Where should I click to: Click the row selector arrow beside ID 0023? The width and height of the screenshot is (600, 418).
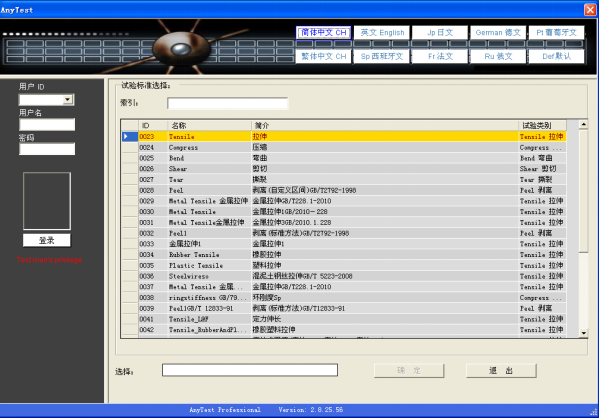(x=126, y=136)
